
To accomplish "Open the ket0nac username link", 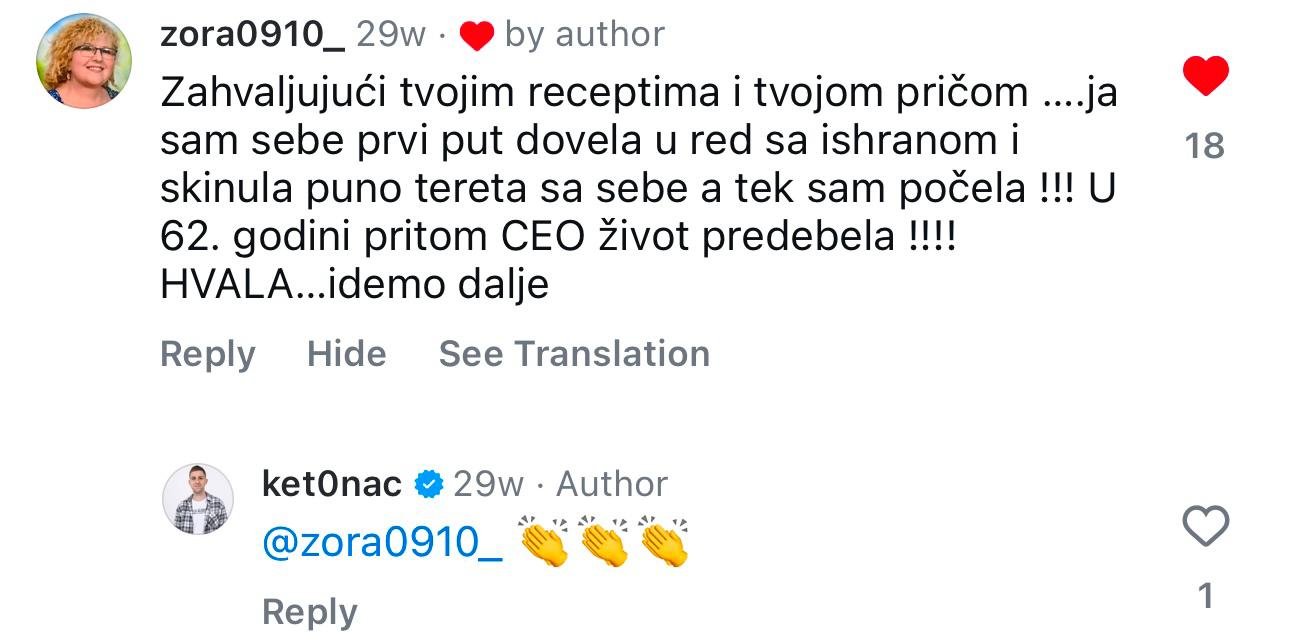I will tap(332, 485).
